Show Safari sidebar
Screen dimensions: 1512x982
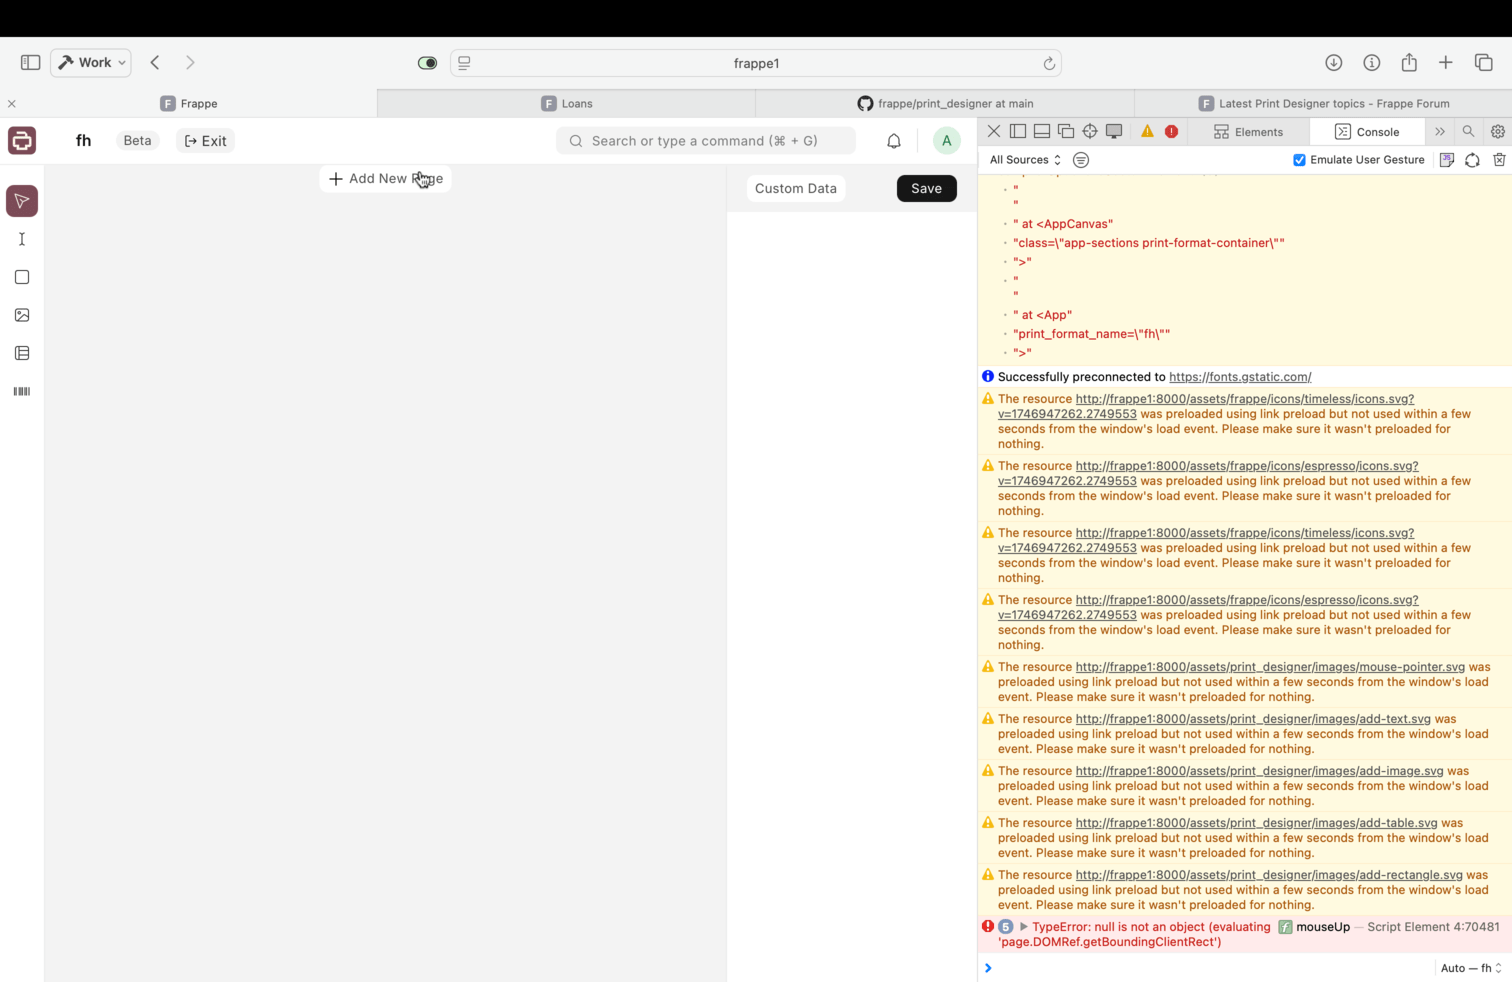click(x=30, y=62)
